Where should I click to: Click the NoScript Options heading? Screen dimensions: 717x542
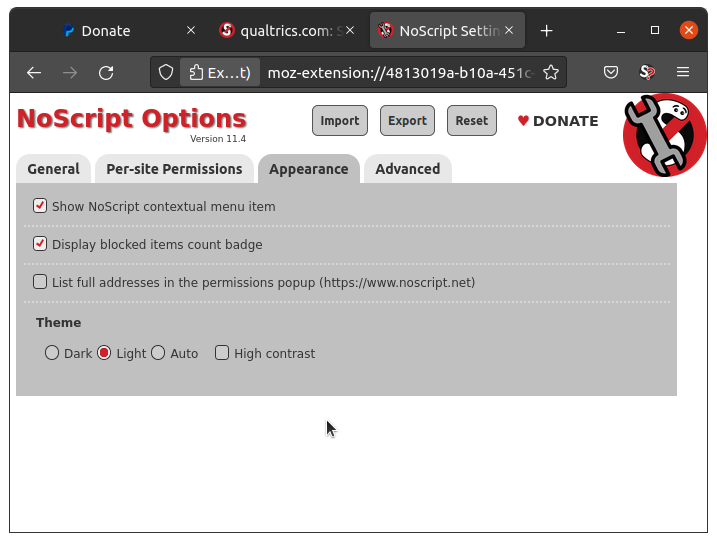coord(132,118)
